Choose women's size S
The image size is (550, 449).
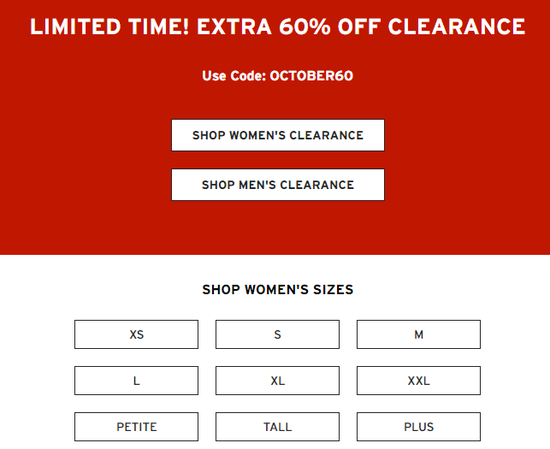[x=277, y=334]
